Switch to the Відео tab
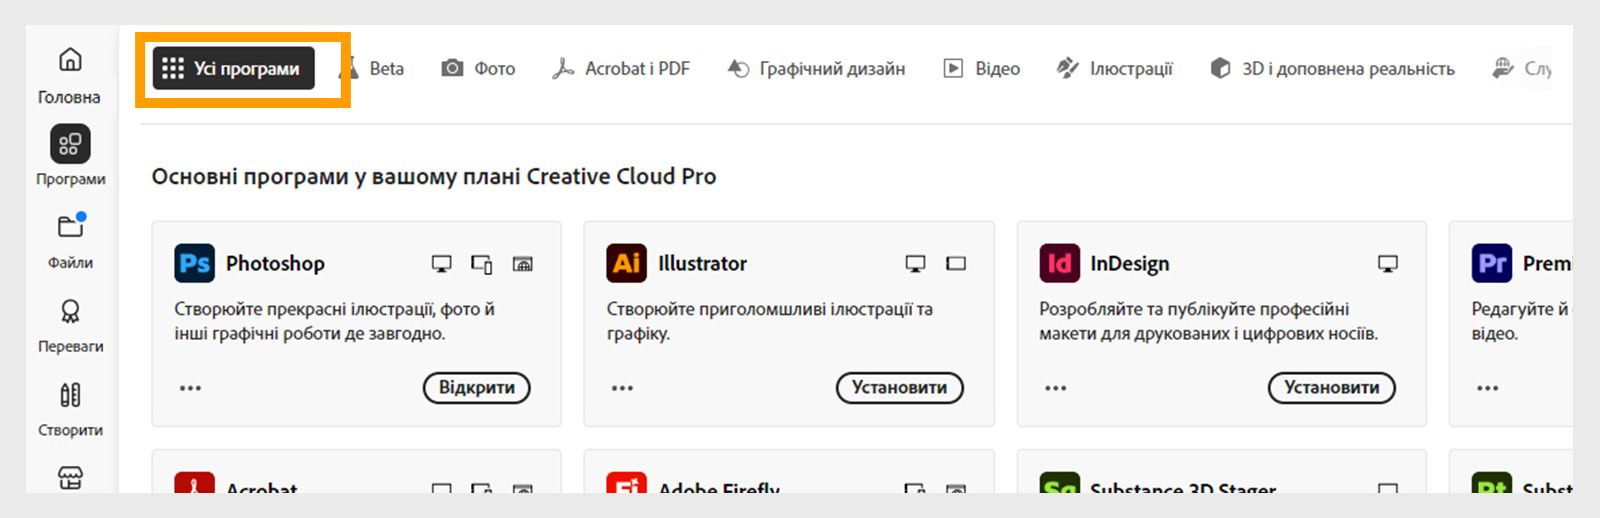Image resolution: width=1600 pixels, height=518 pixels. (x=982, y=68)
